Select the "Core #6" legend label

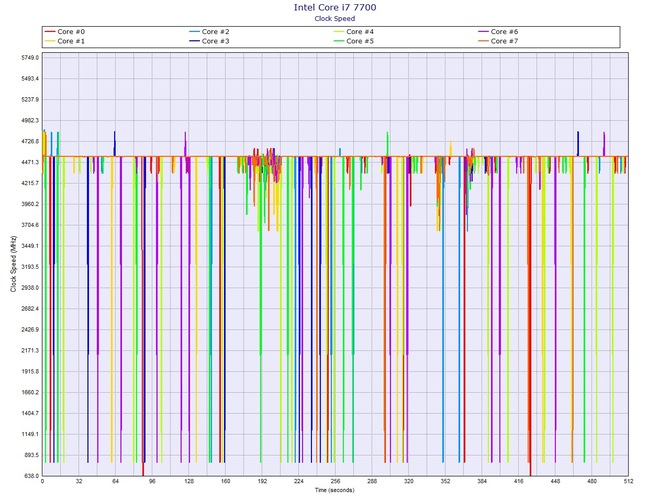click(x=504, y=32)
